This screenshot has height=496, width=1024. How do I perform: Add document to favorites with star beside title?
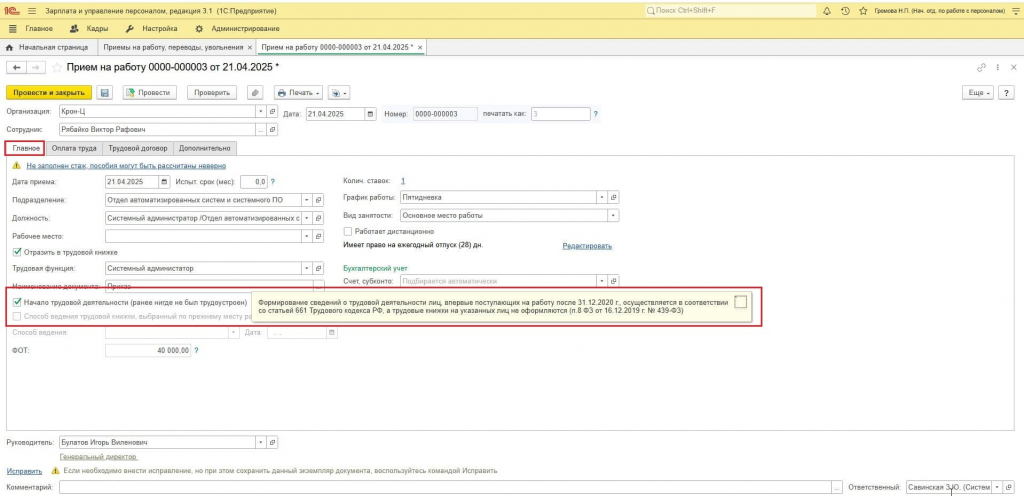(57, 67)
